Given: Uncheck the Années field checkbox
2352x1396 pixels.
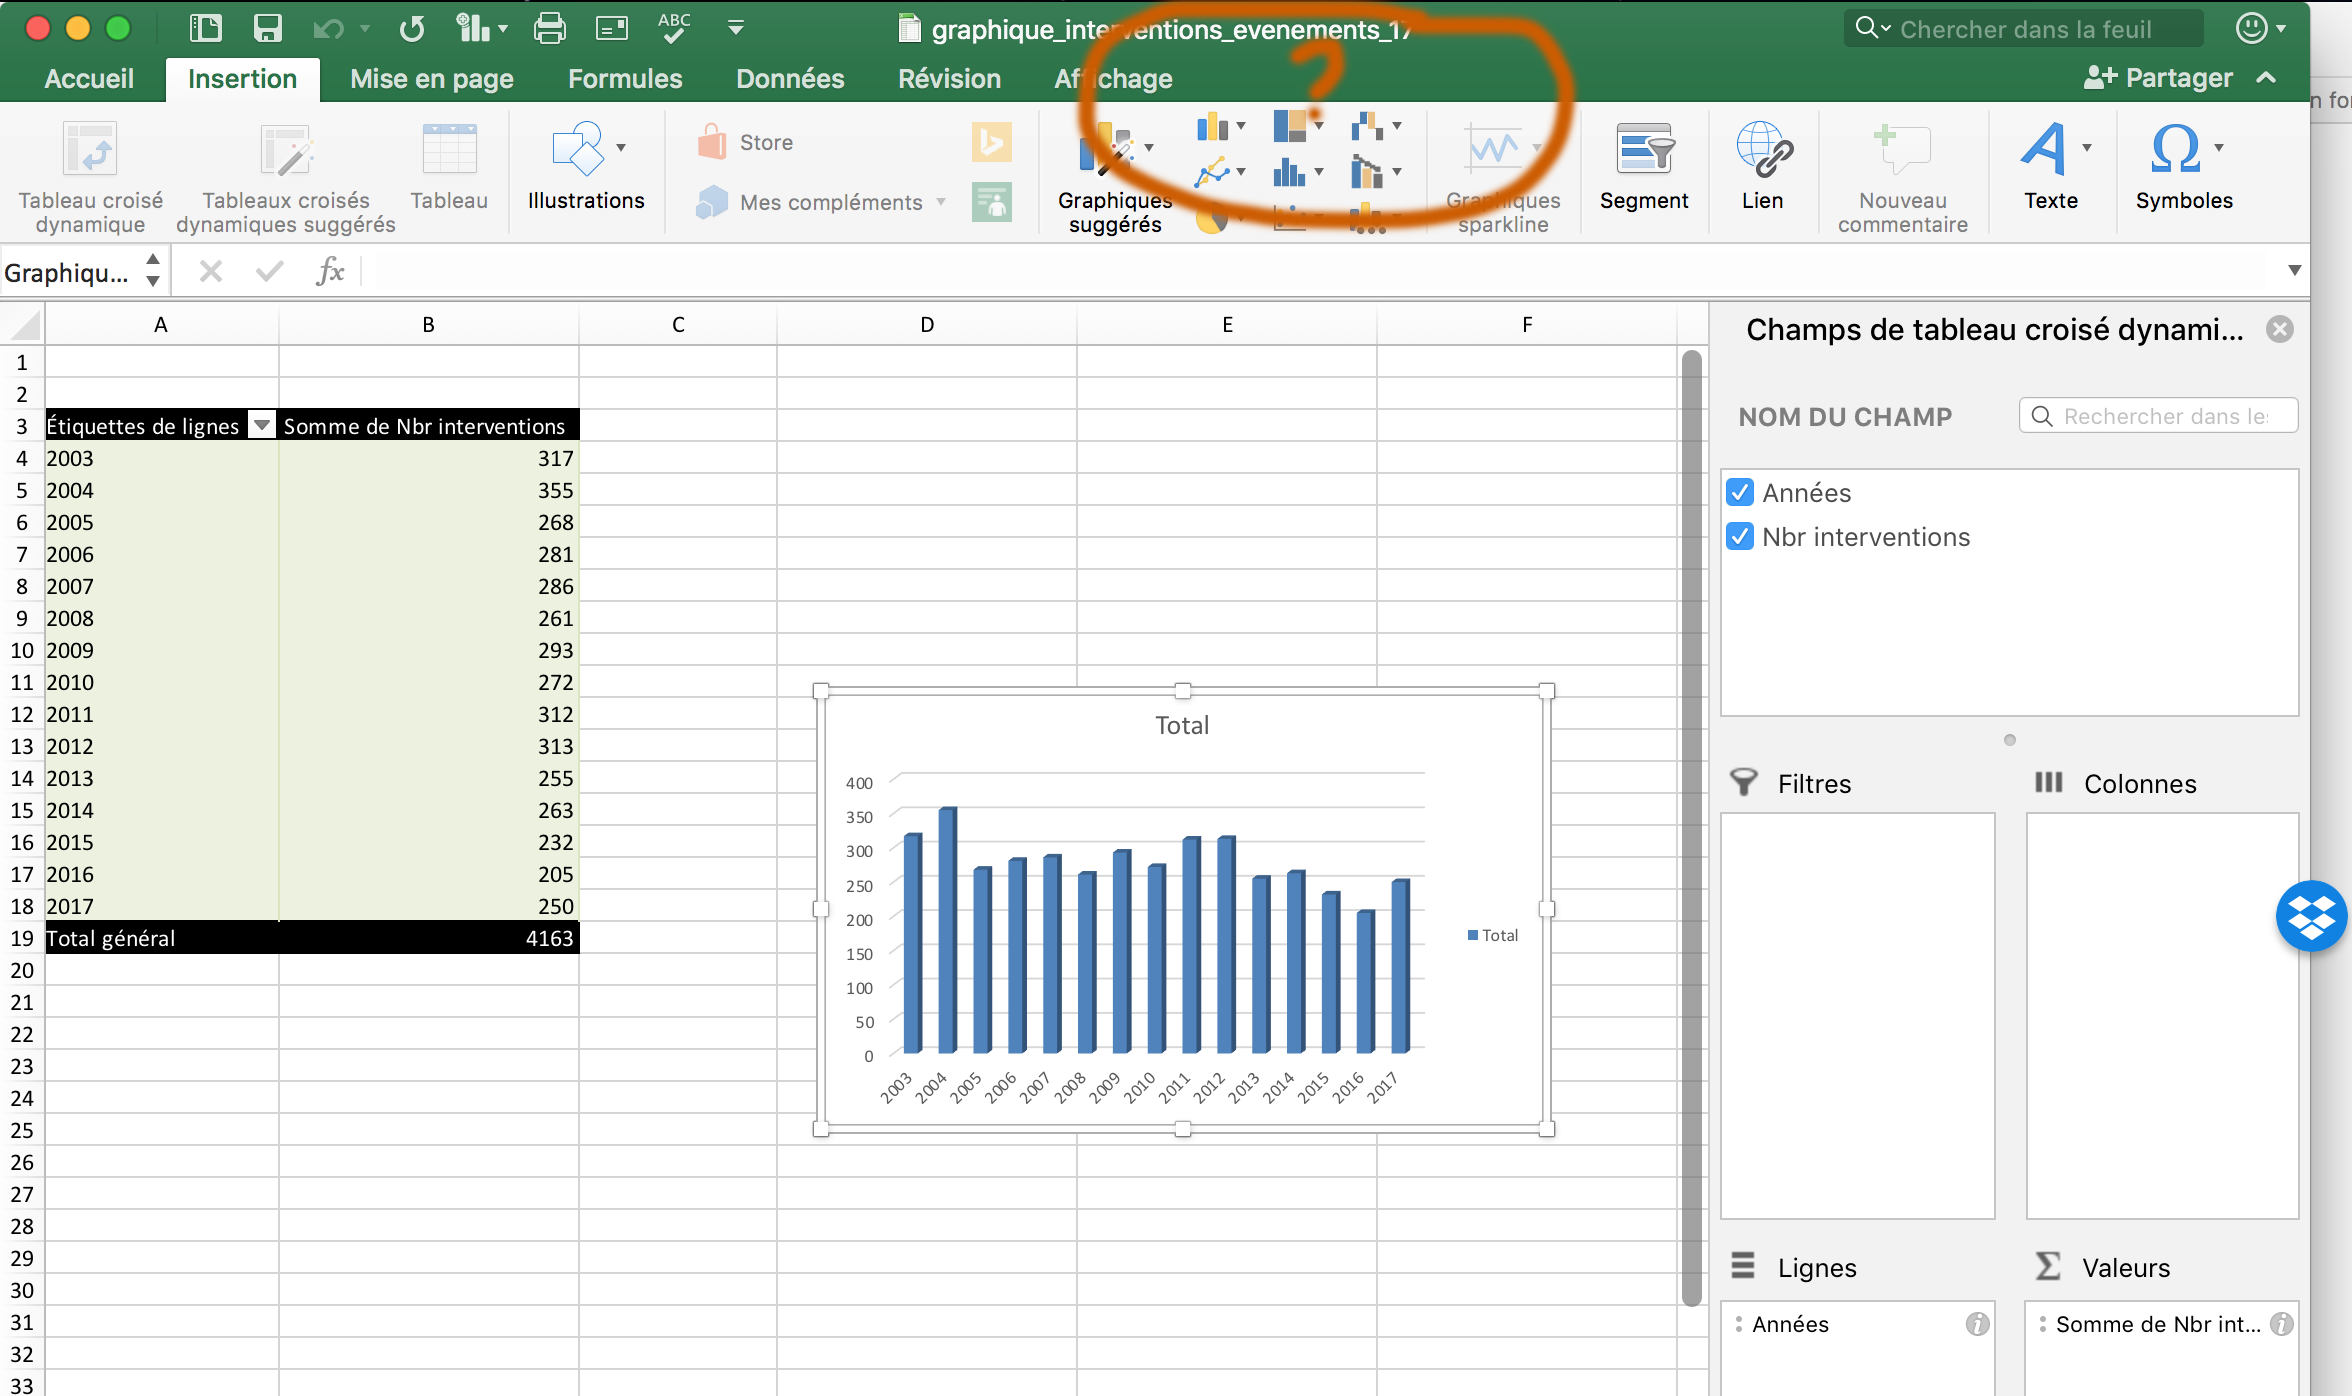Looking at the screenshot, I should (1740, 492).
